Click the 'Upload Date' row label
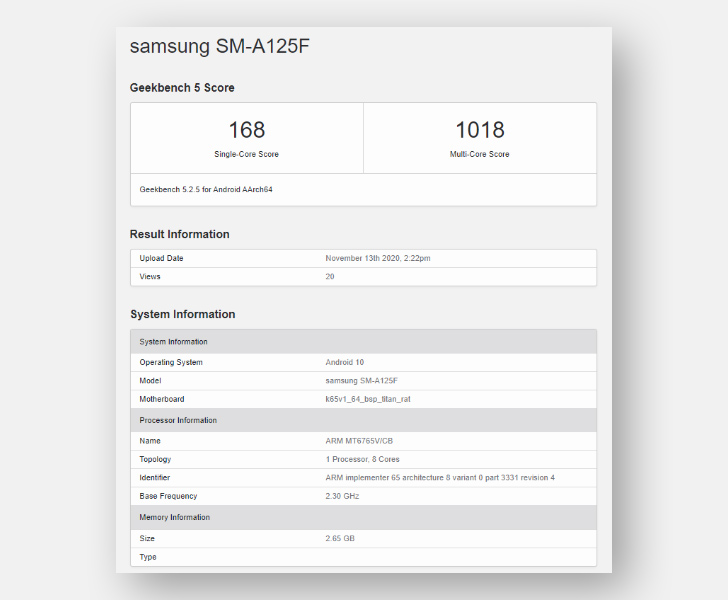The image size is (728, 600). pyautogui.click(x=162, y=258)
